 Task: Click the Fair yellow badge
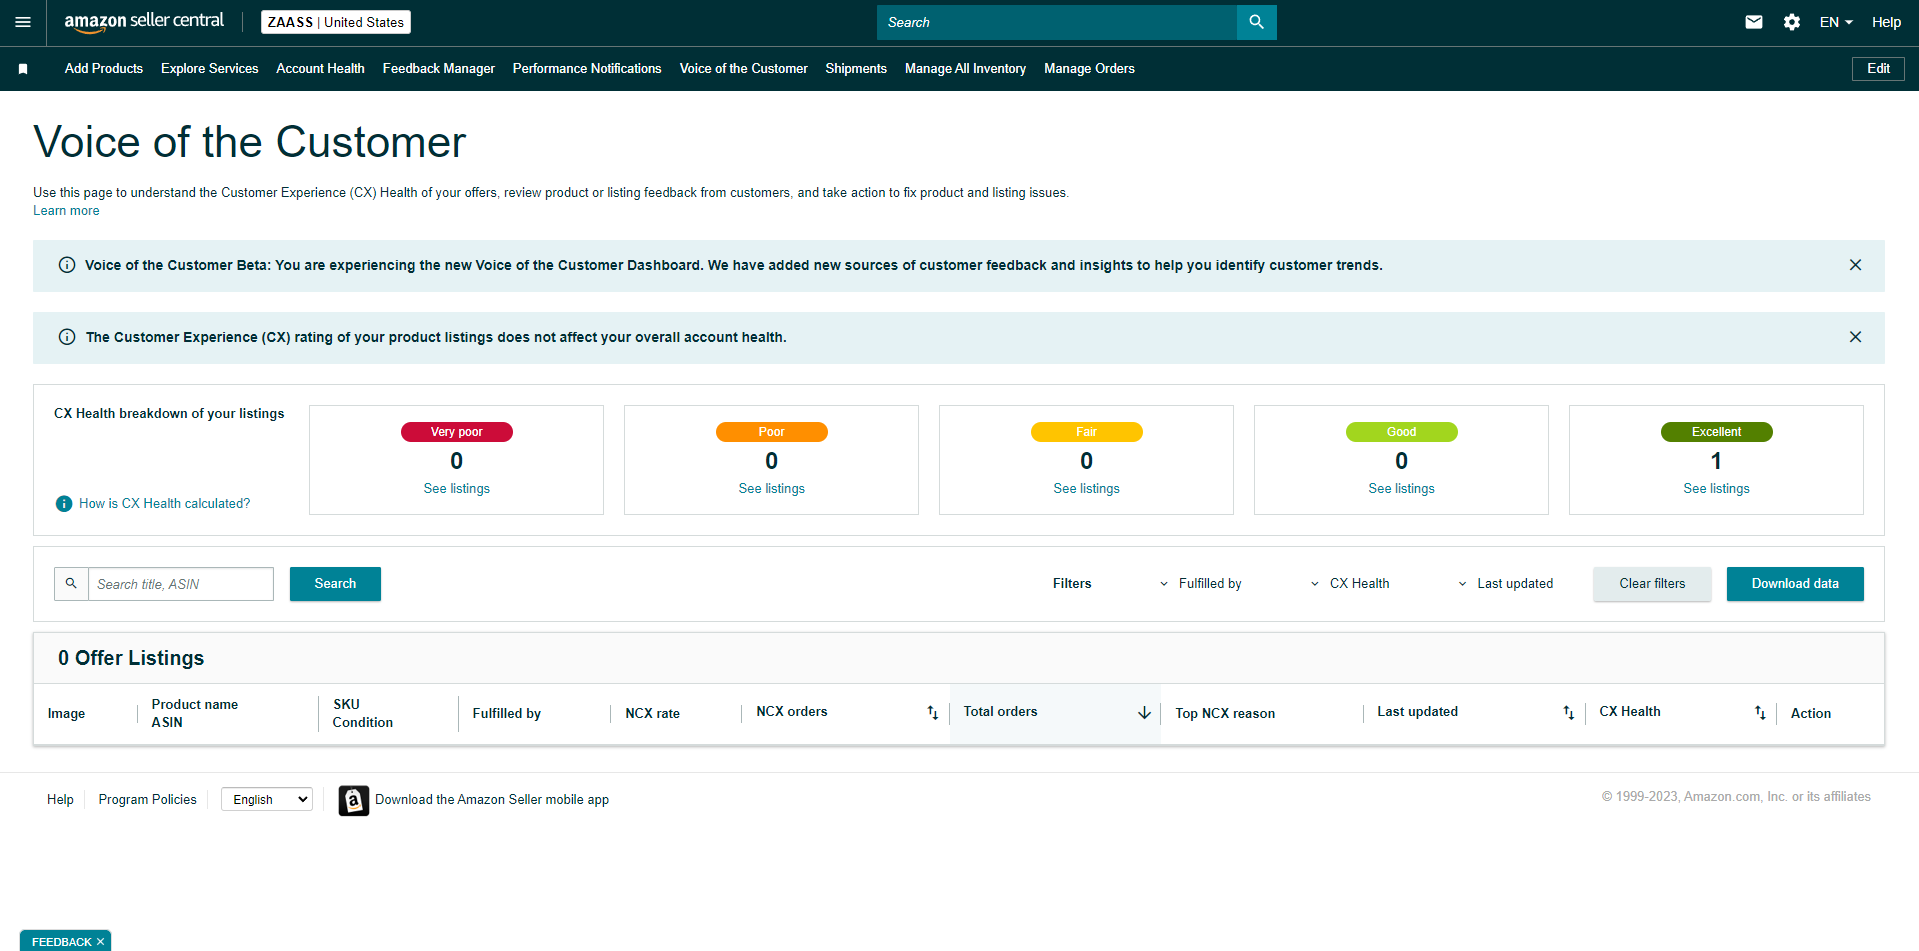(1087, 432)
